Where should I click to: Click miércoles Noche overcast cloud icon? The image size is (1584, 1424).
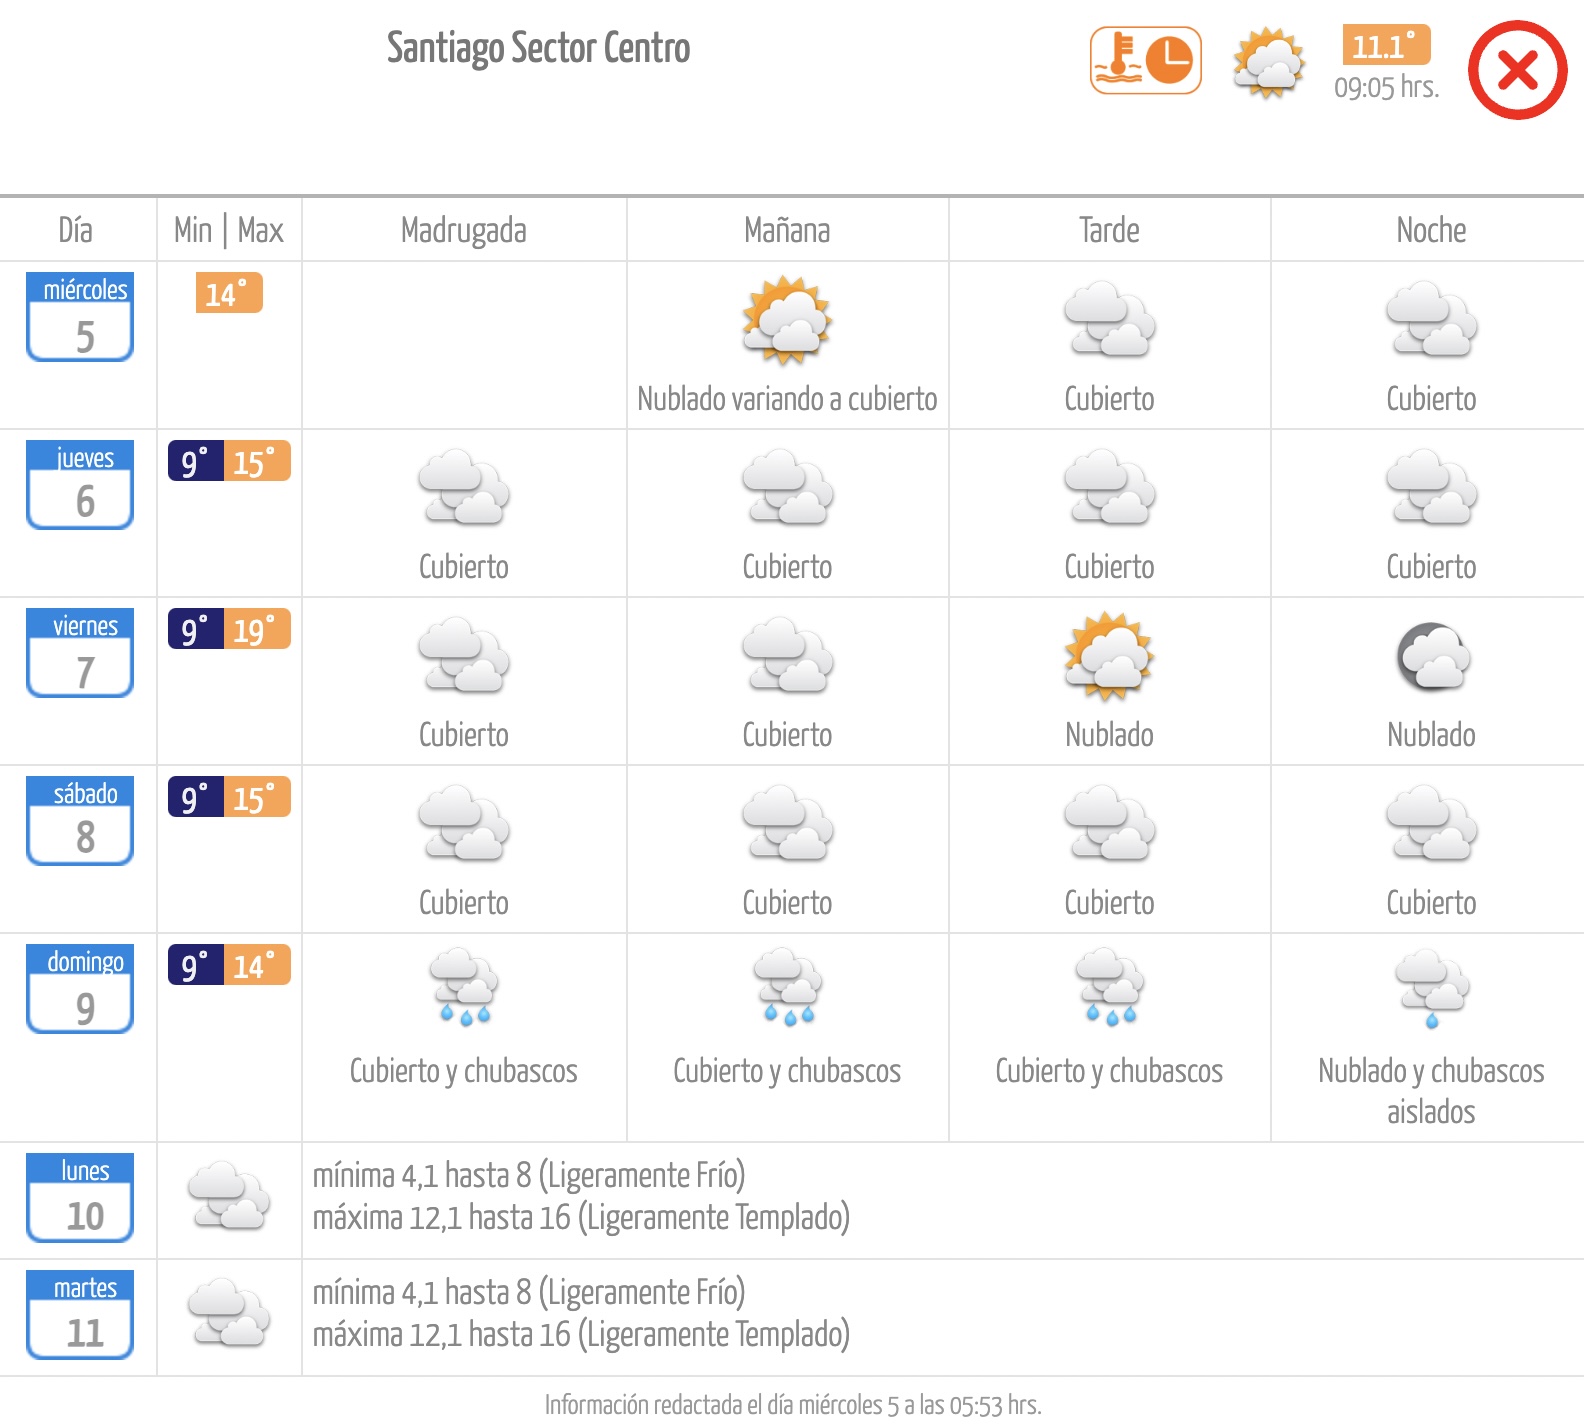click(1431, 320)
